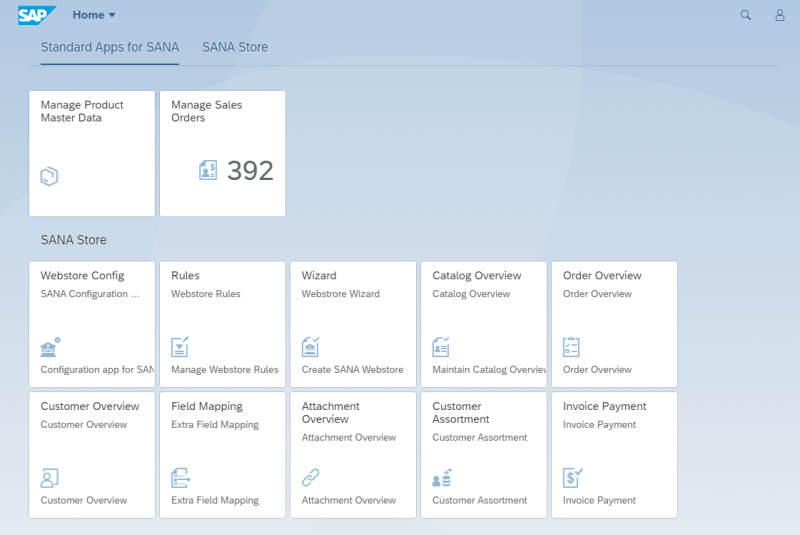The width and height of the screenshot is (800, 535).
Task: Click the SANA Store group heading
Action: [x=73, y=240]
